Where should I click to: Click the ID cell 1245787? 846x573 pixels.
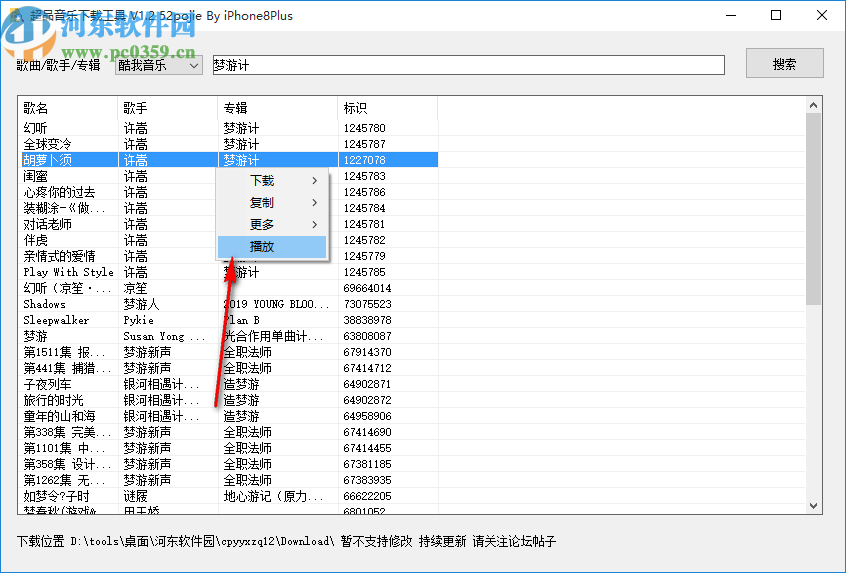pyautogui.click(x=364, y=145)
